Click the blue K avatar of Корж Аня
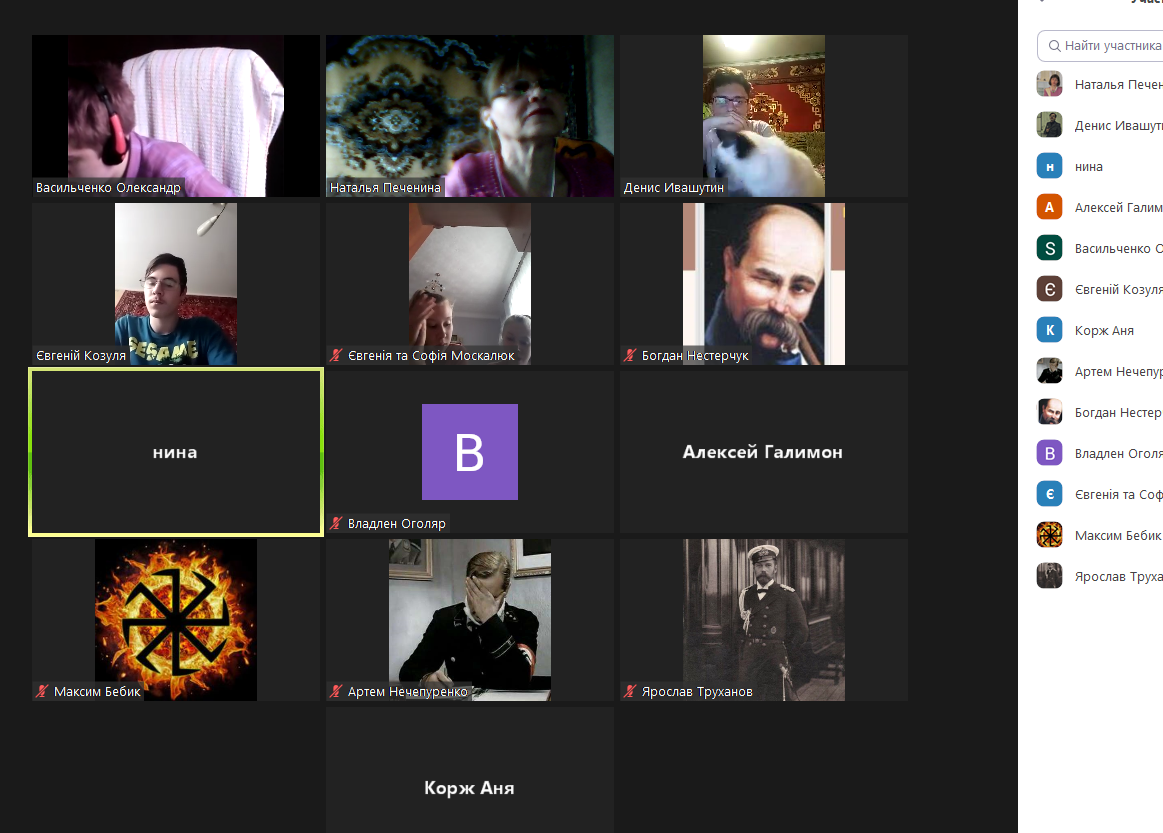This screenshot has width=1163, height=833. [x=1049, y=330]
